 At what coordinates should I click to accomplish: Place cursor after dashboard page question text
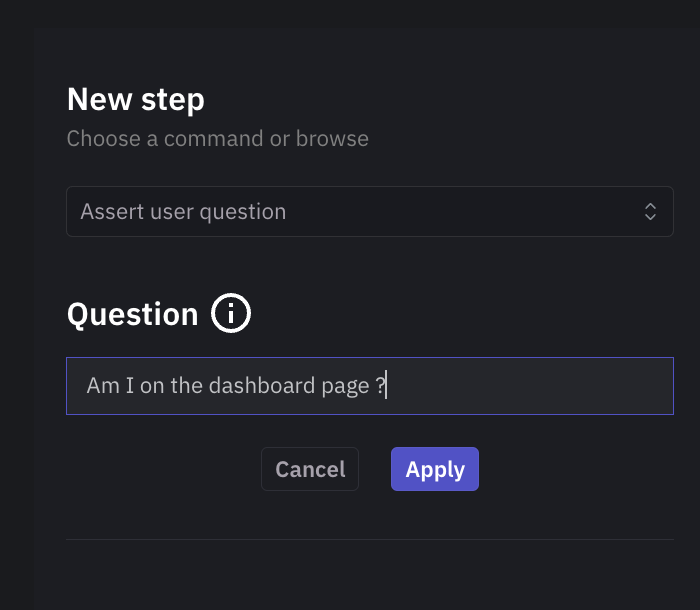[387, 386]
